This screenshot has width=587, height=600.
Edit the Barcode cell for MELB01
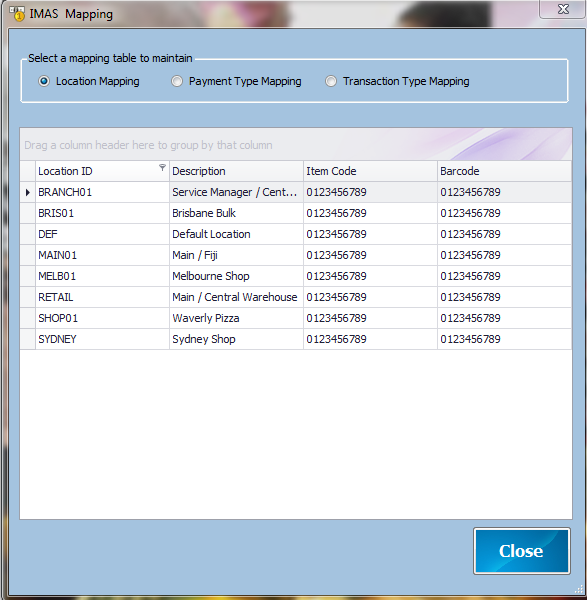pyautogui.click(x=504, y=276)
